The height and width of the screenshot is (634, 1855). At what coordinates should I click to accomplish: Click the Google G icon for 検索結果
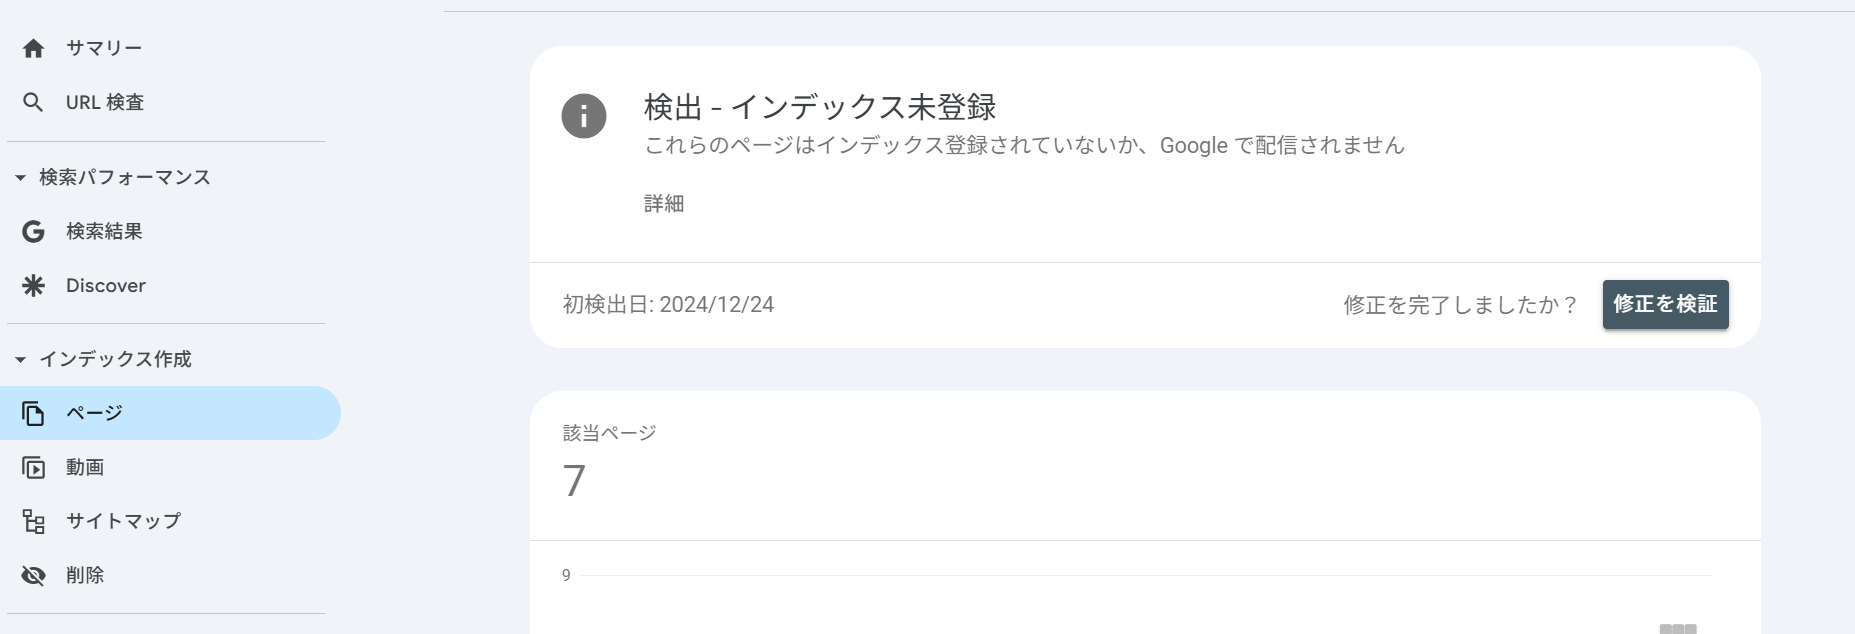[x=33, y=231]
